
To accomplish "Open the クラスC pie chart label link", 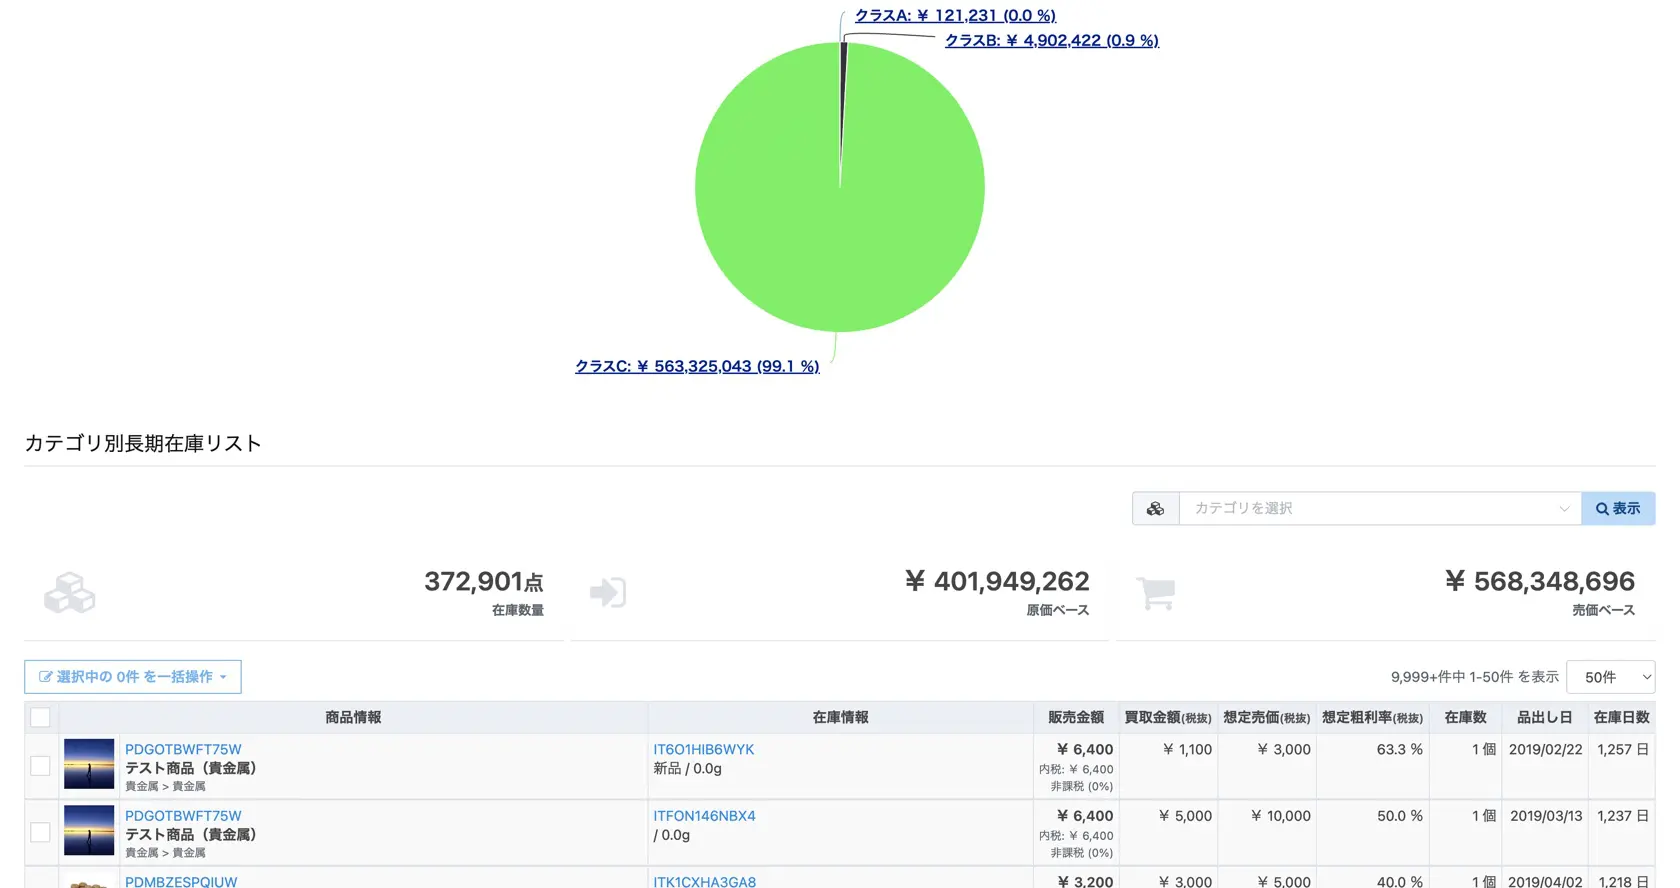I will click(697, 367).
